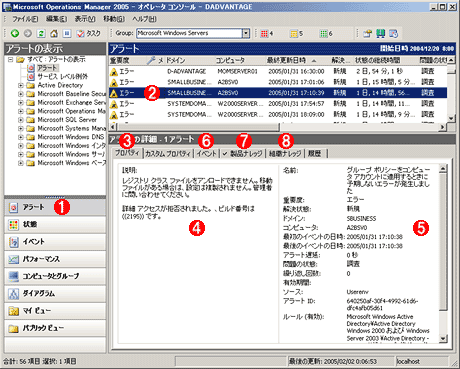Select the A2BSV0 alert updated 17:01:06
The width and height of the screenshot is (460, 369).
coord(277,82)
